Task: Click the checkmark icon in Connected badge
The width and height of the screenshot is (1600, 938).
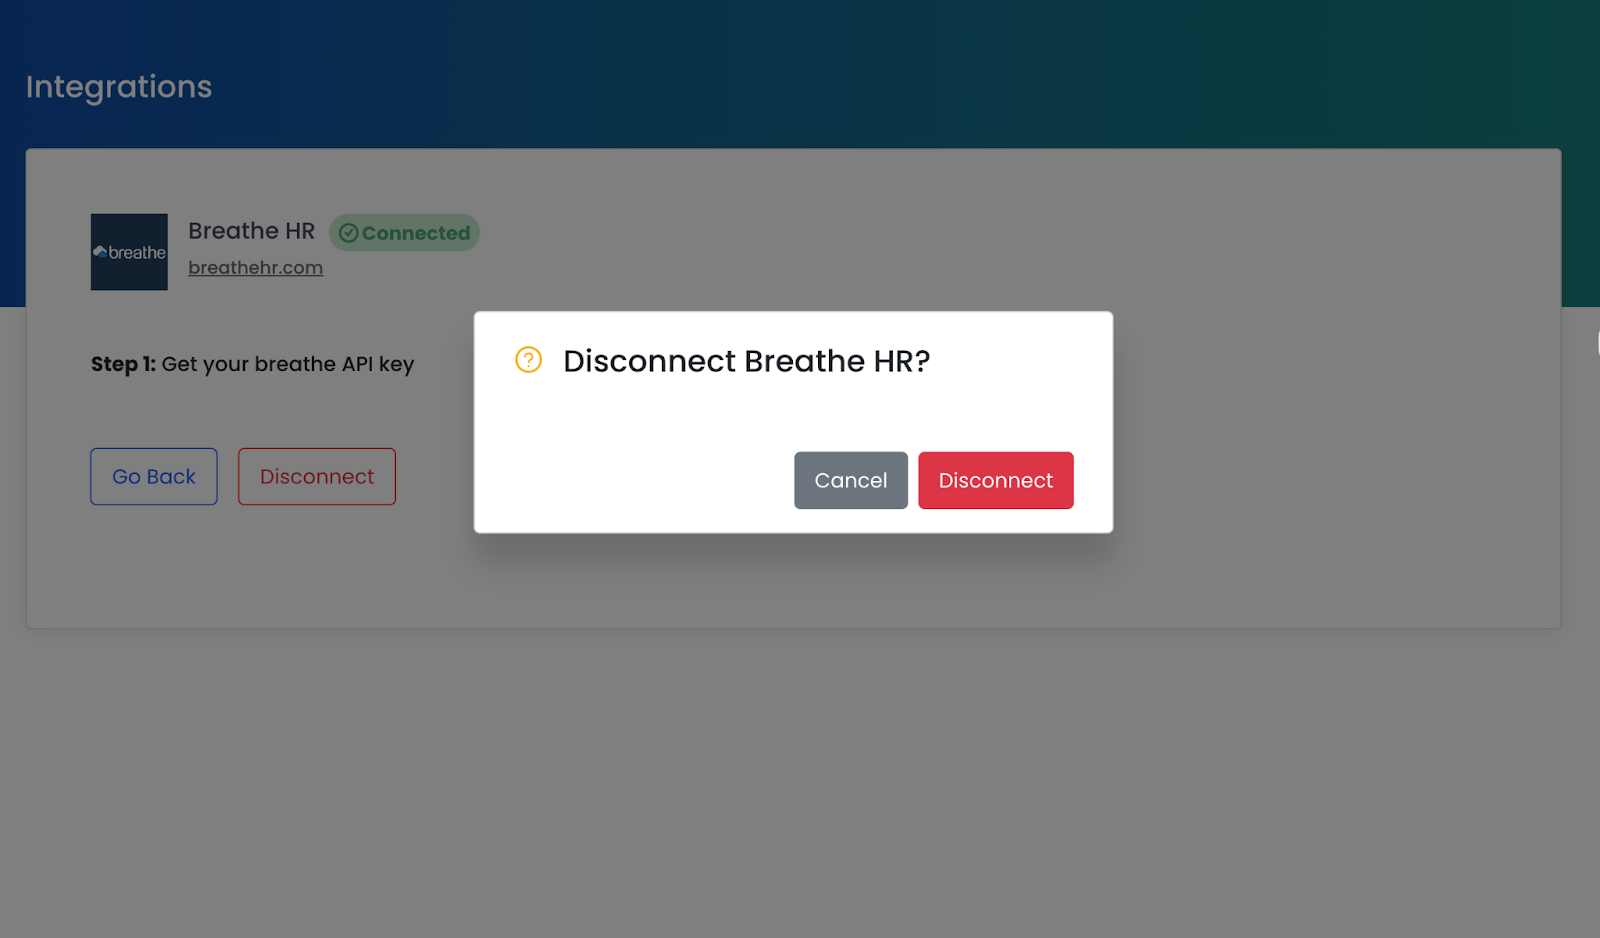Action: [x=348, y=233]
